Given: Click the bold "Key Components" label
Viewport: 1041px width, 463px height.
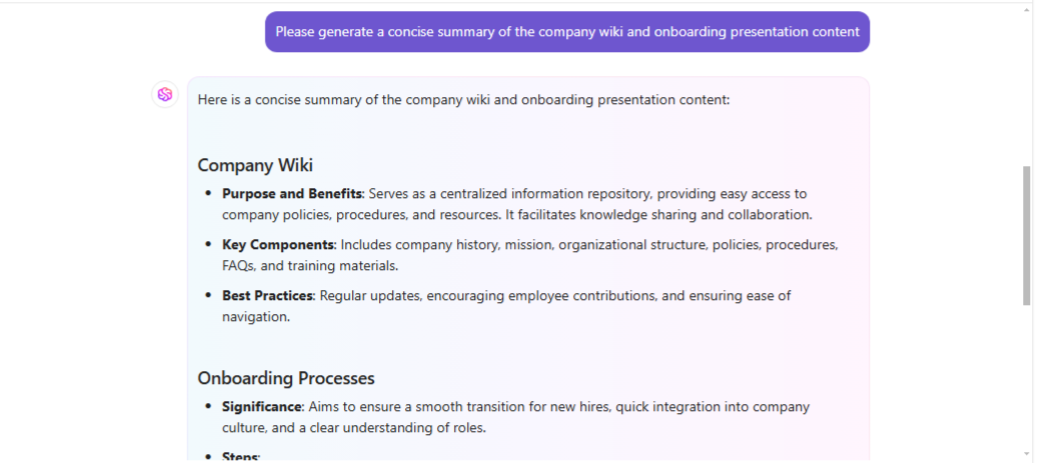Looking at the screenshot, I should [278, 244].
